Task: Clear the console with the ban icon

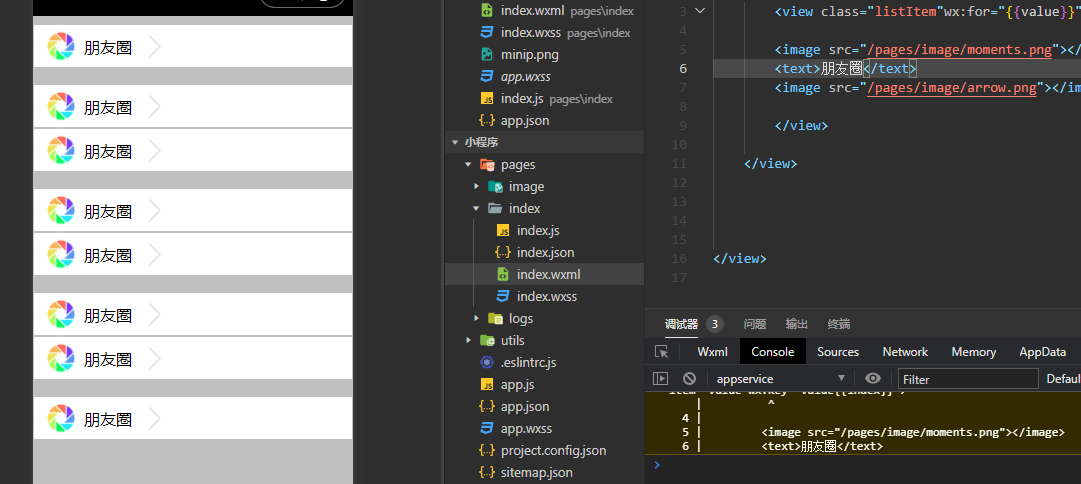Action: tap(689, 379)
